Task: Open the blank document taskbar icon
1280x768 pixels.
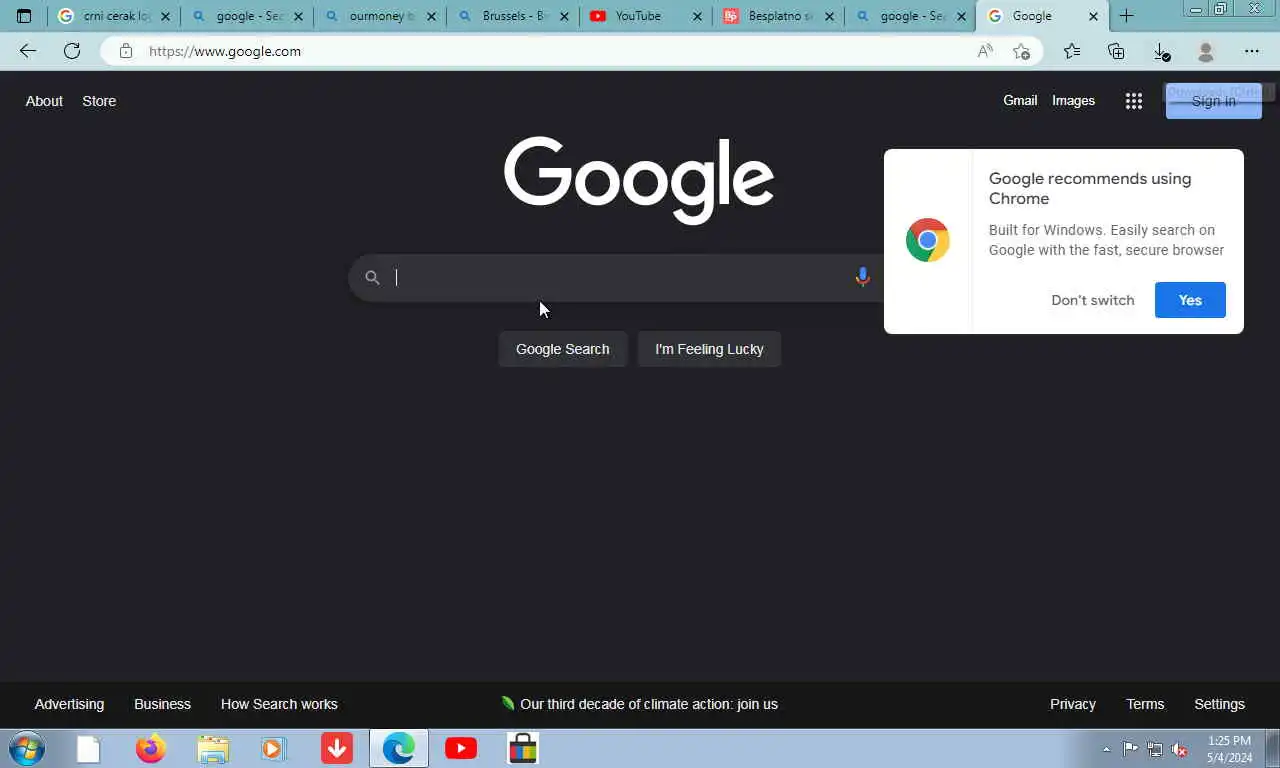Action: click(x=89, y=748)
